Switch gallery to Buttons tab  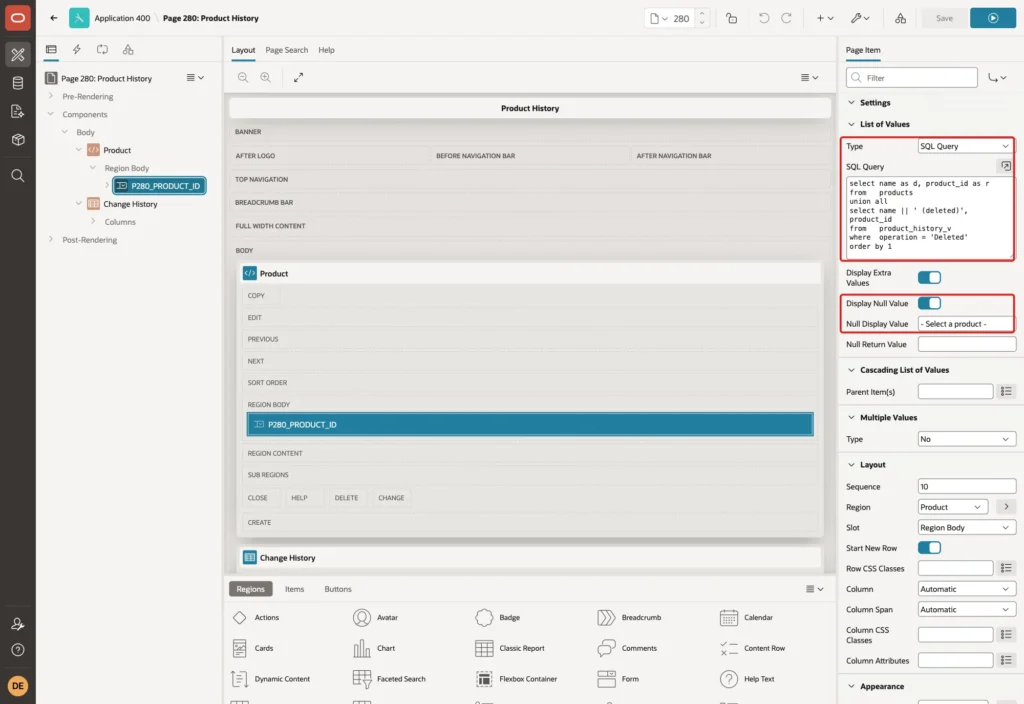[338, 589]
